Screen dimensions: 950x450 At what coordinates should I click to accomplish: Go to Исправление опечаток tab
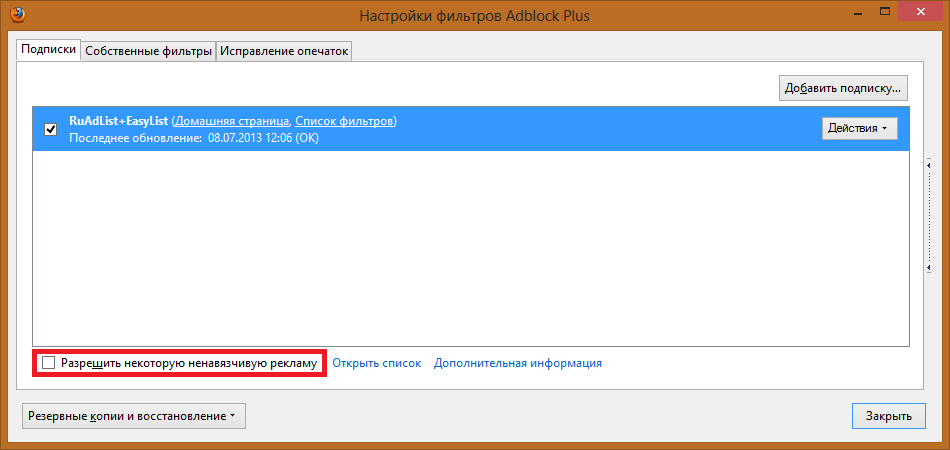tap(284, 51)
